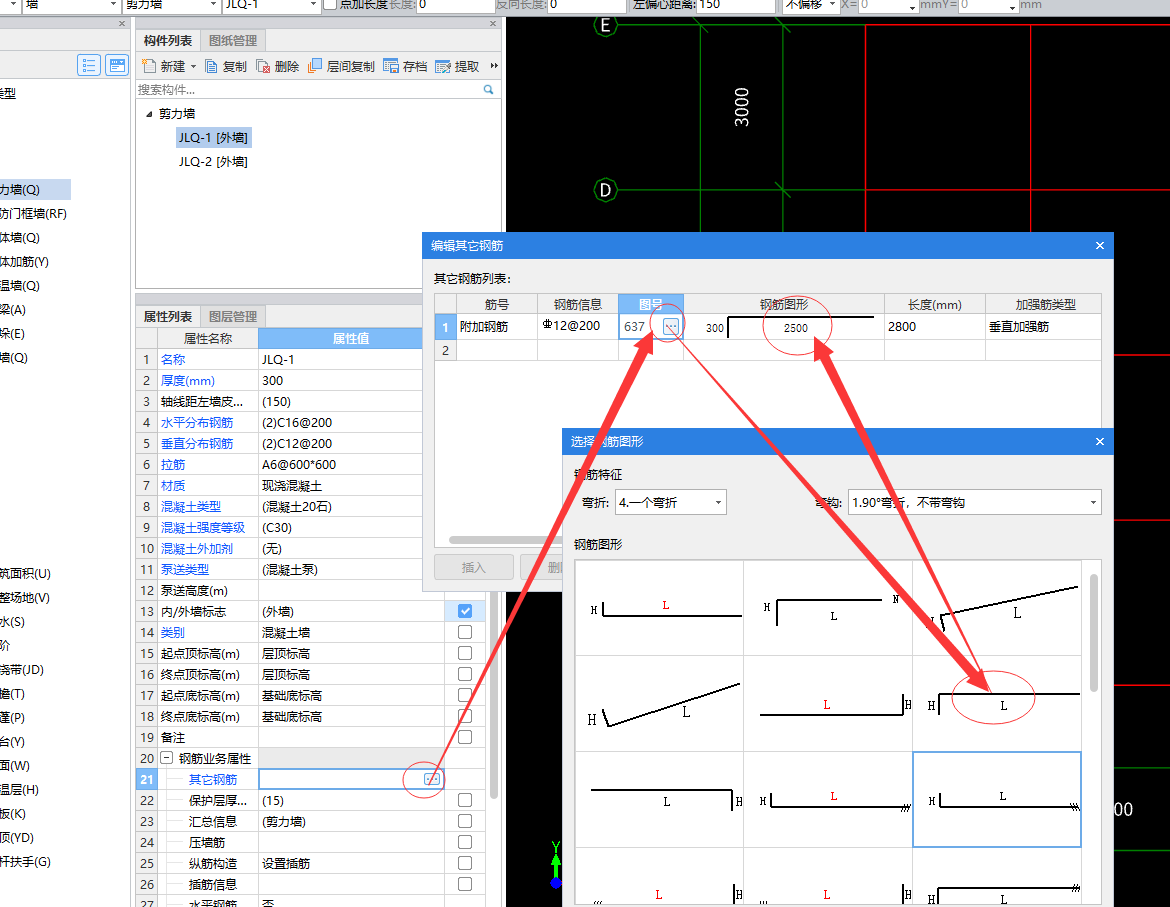The height and width of the screenshot is (907, 1170).
Task: Click the 加强筋类型 cell 垂直加强筋
Action: tap(1043, 327)
